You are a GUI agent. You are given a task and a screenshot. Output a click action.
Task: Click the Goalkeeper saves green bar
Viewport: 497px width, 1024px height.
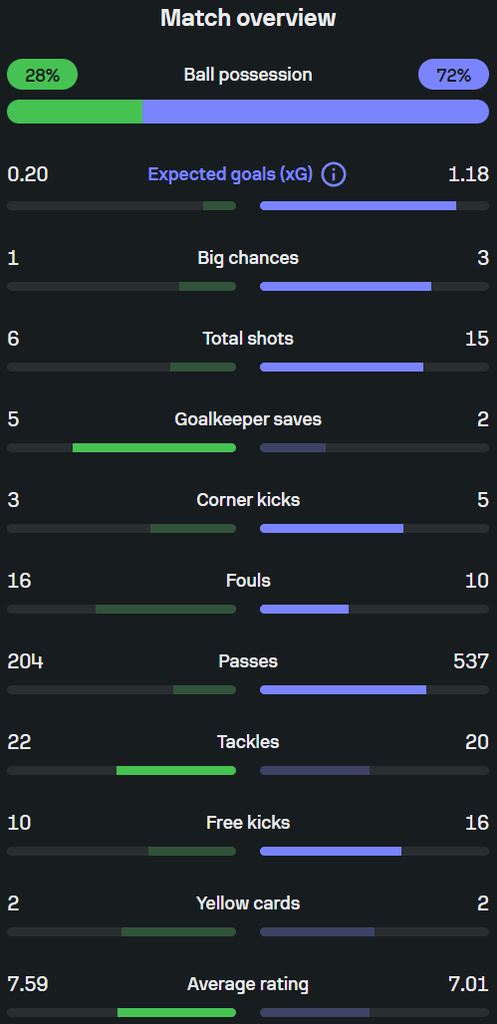click(154, 448)
